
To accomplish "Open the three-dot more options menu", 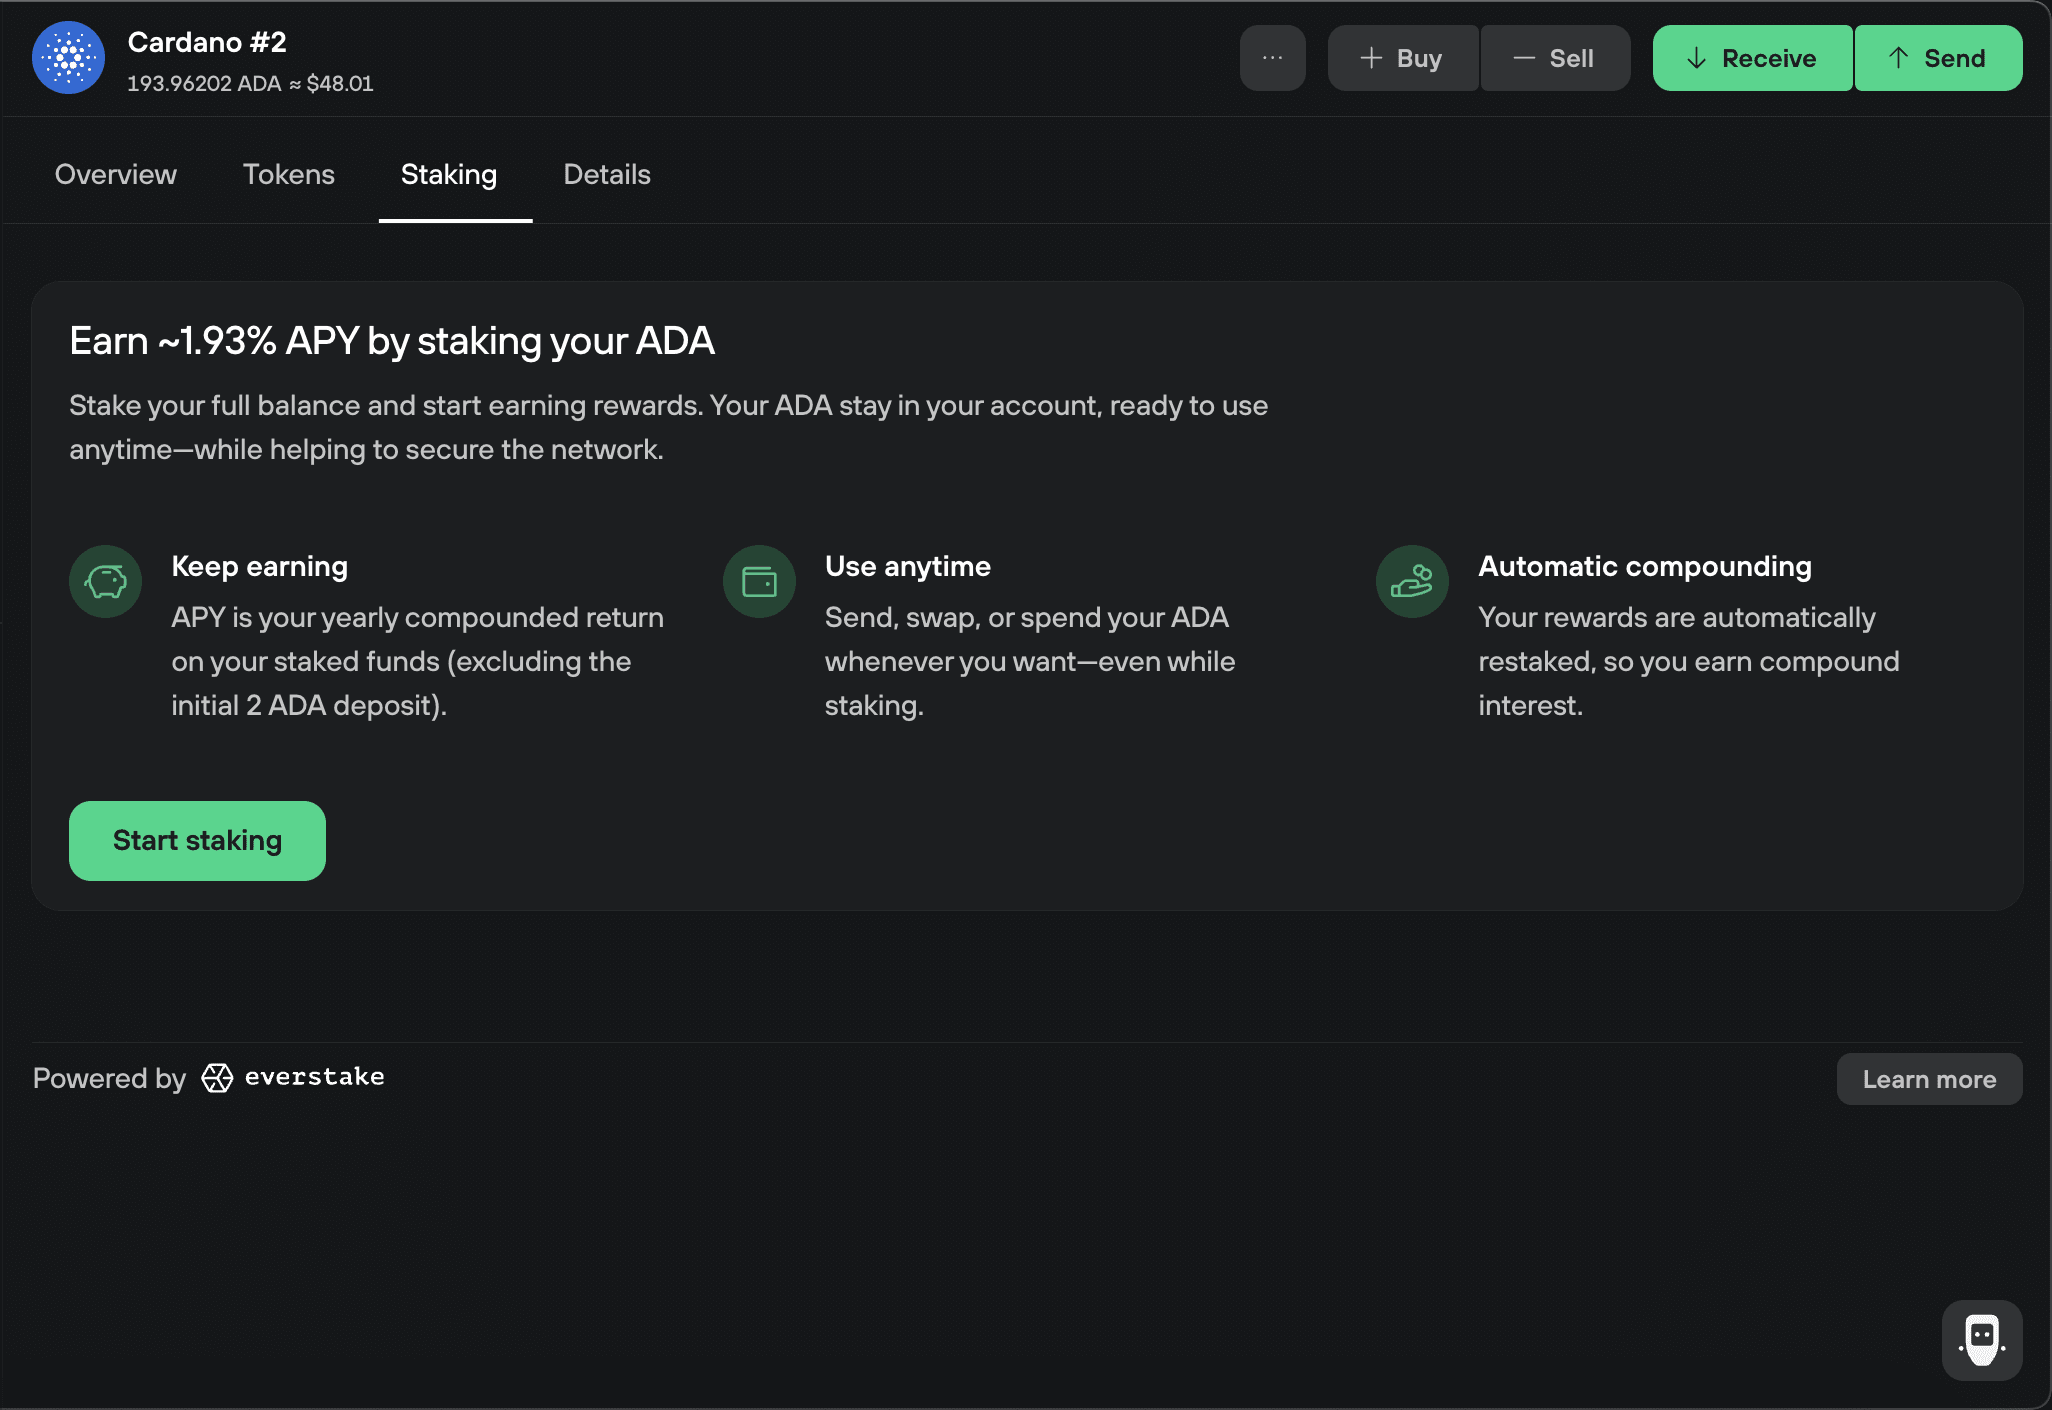I will (1272, 58).
